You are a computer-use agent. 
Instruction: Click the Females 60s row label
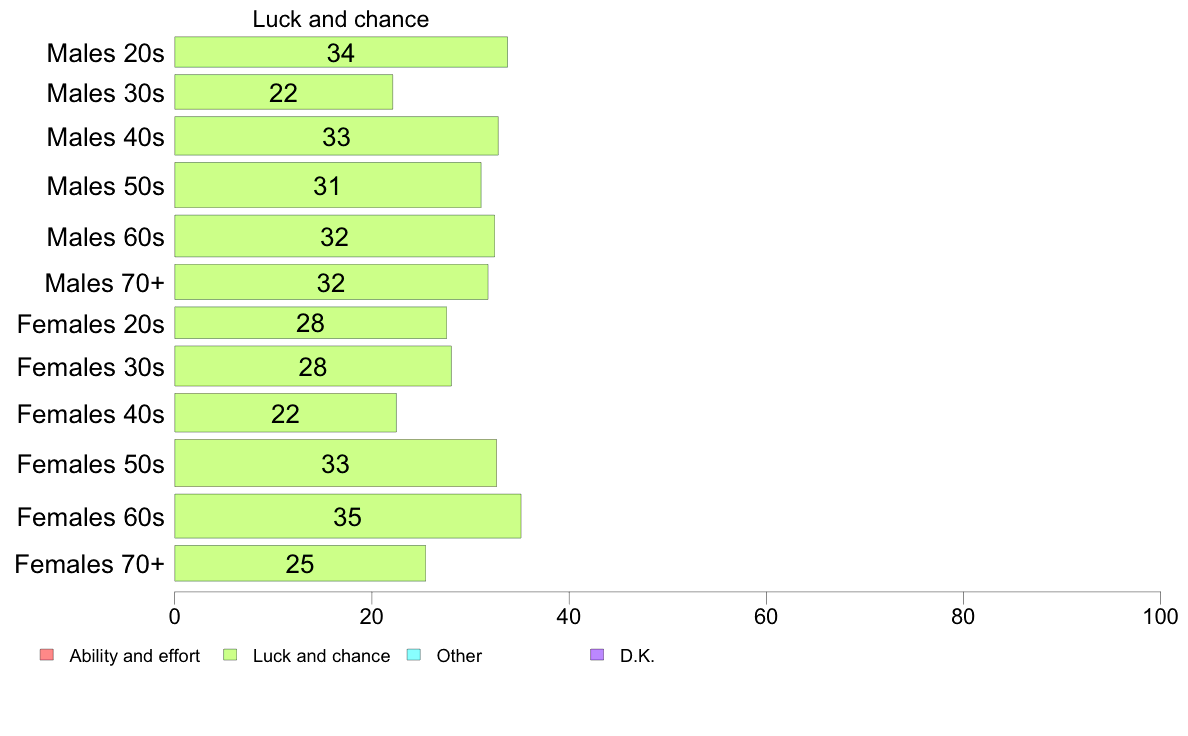[91, 517]
